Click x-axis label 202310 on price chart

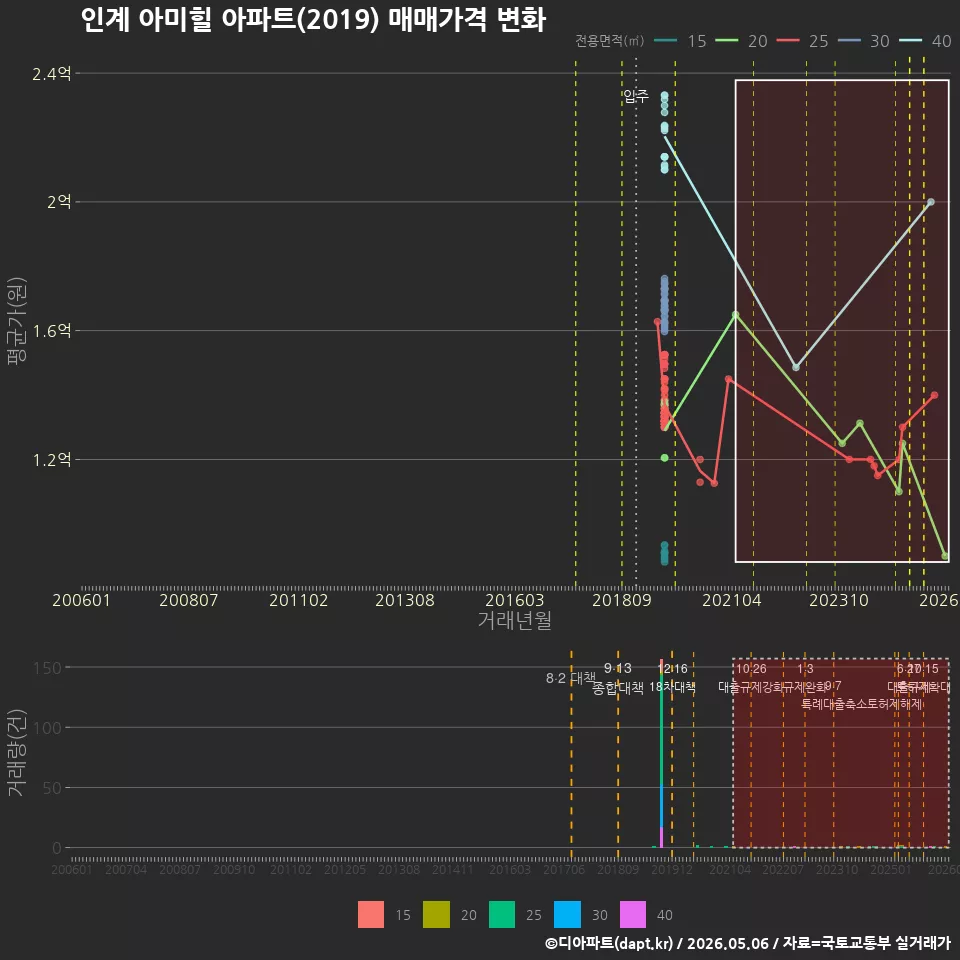point(839,600)
